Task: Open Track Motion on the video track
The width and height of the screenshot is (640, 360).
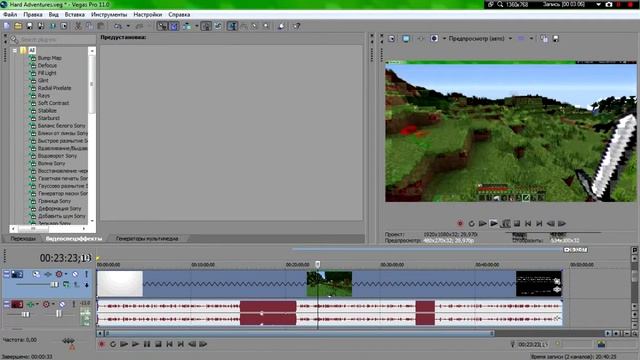Action: click(36, 274)
